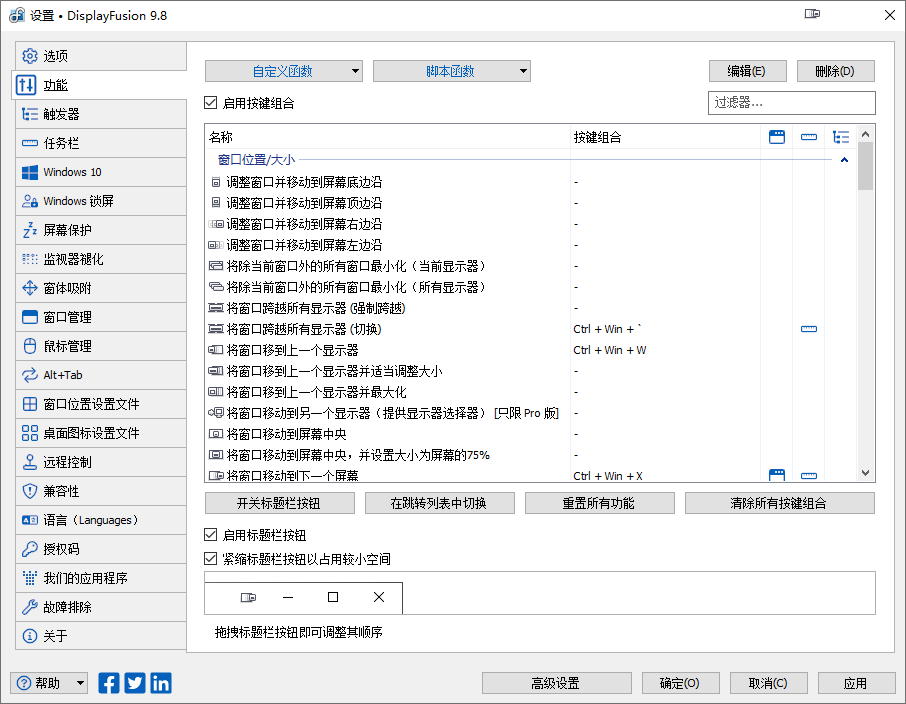The height and width of the screenshot is (704, 906).
Task: Select 远程控制 in sidebar
Action: tap(101, 462)
